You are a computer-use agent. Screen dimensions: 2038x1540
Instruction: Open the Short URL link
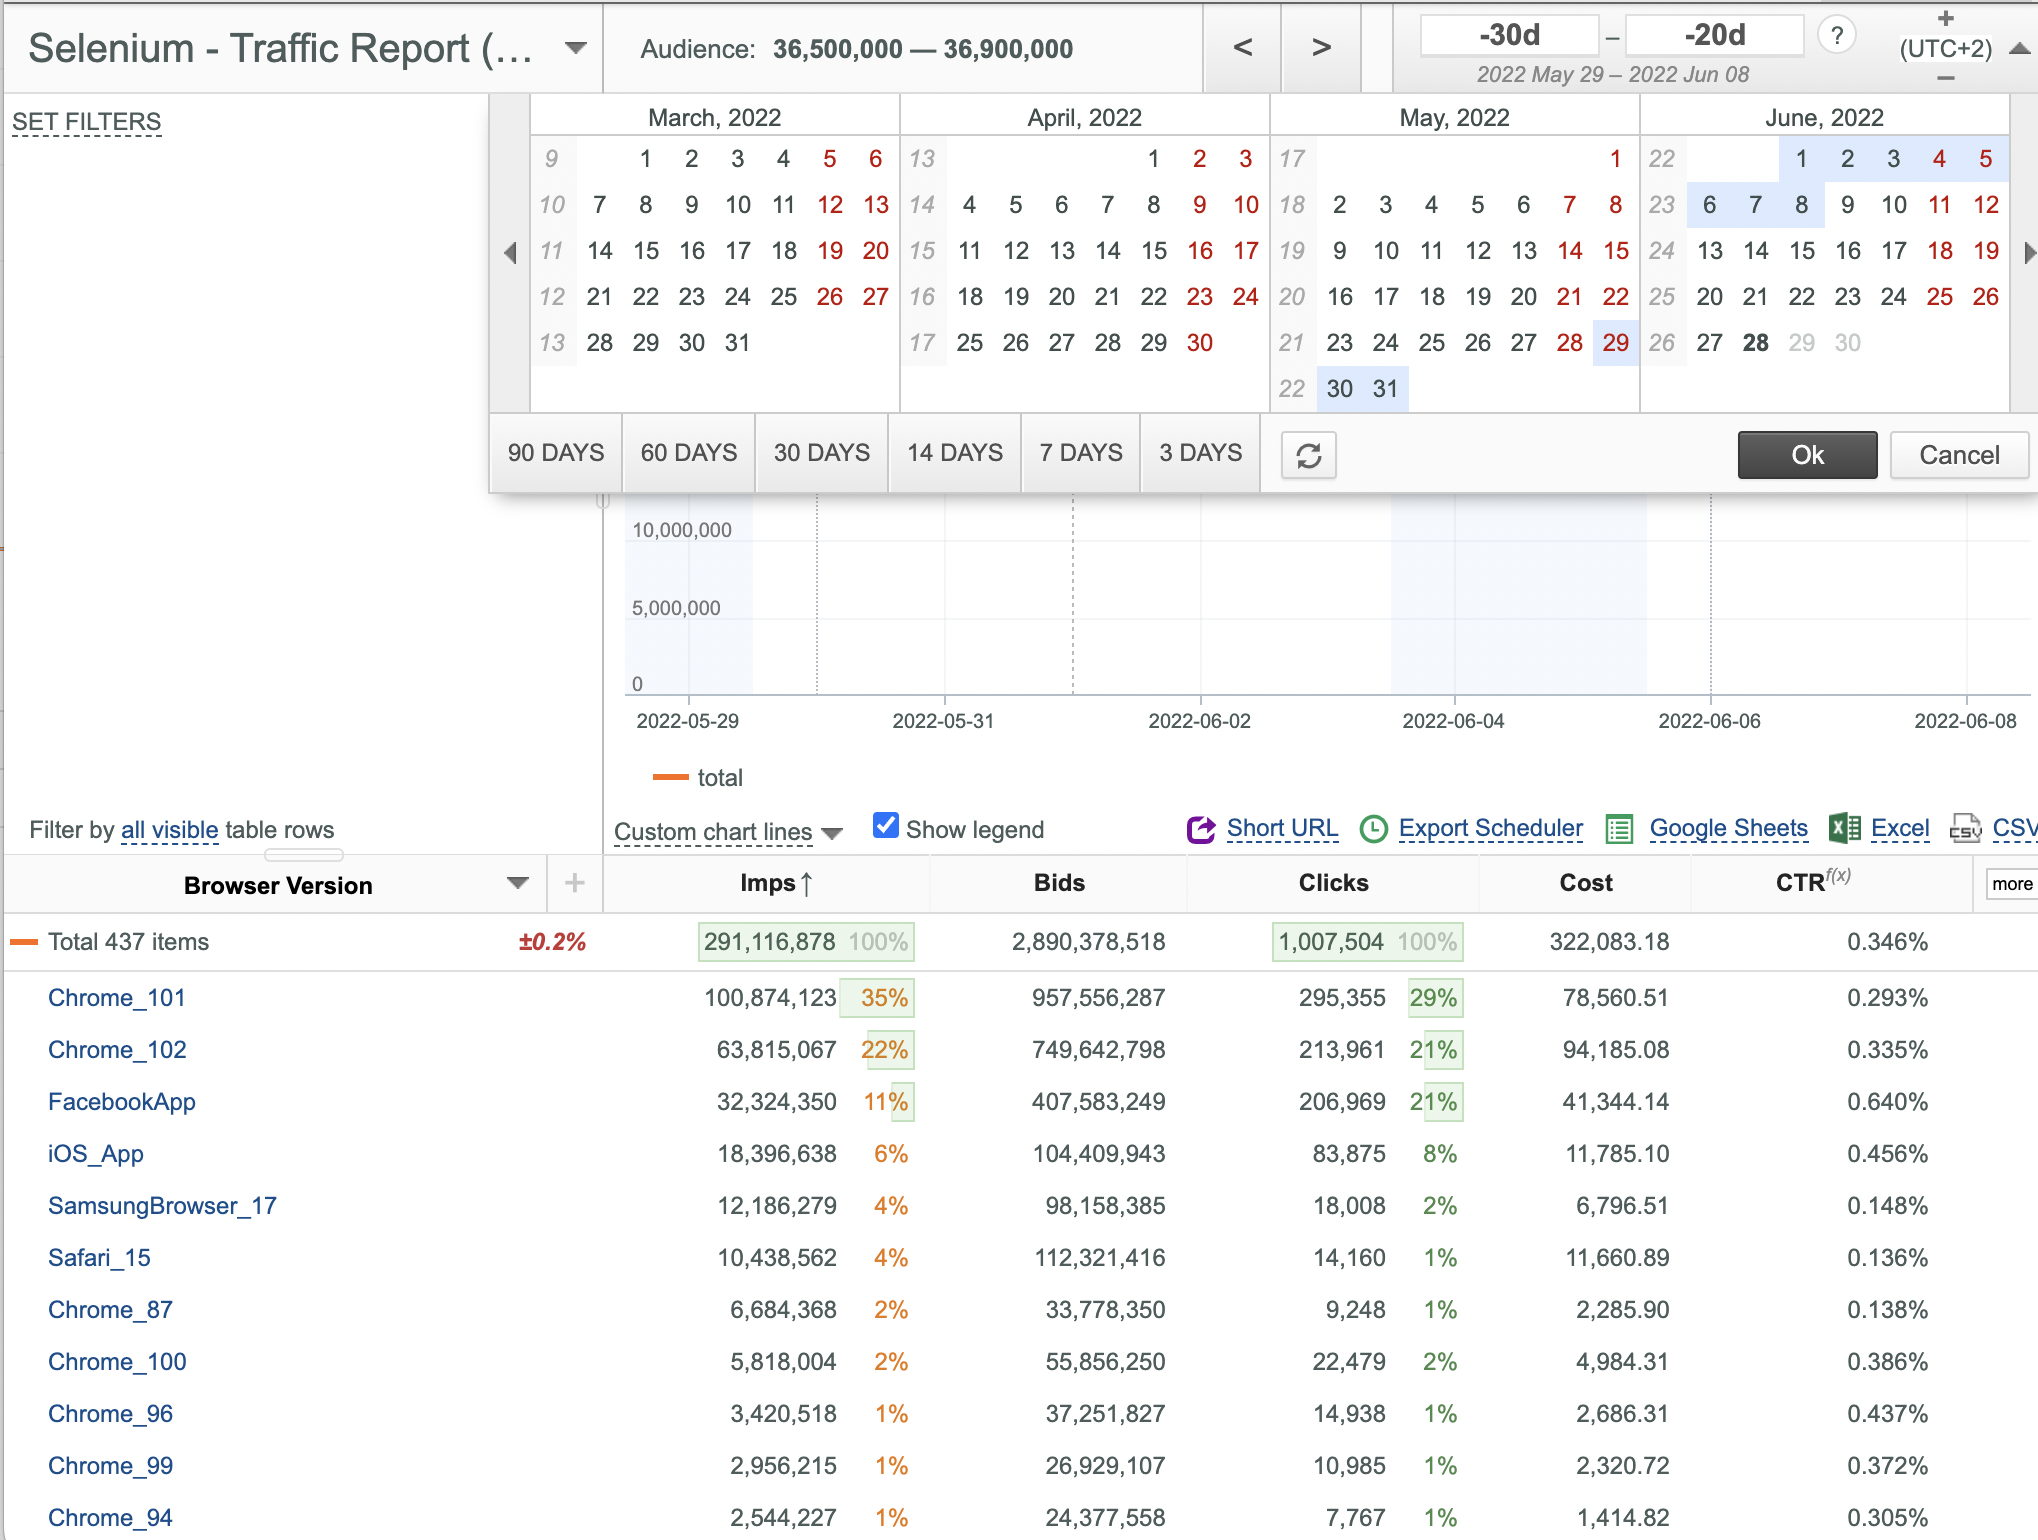[1282, 828]
